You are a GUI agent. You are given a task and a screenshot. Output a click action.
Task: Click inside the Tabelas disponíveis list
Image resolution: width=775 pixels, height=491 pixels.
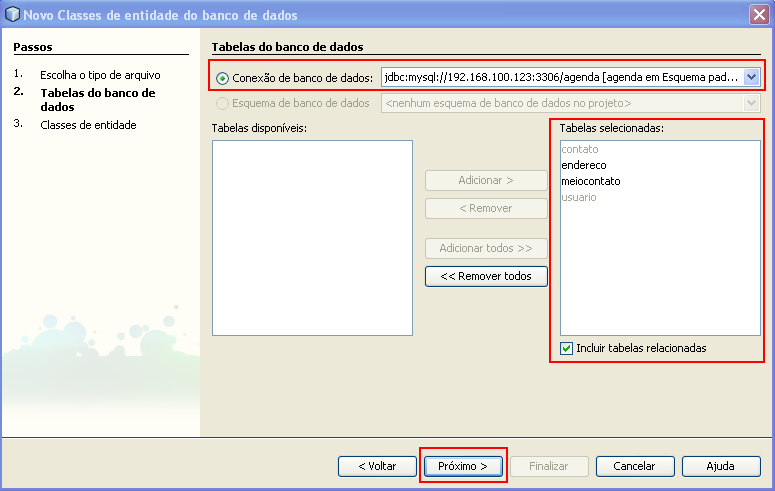tap(312, 237)
